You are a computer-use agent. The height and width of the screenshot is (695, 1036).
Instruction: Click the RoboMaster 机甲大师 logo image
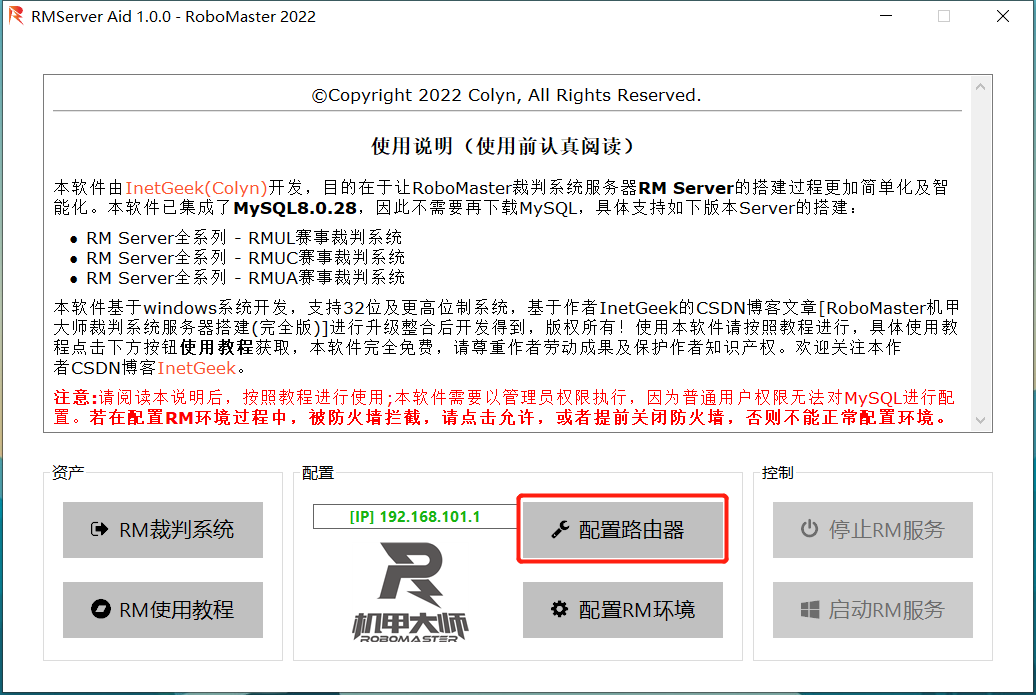(x=410, y=592)
